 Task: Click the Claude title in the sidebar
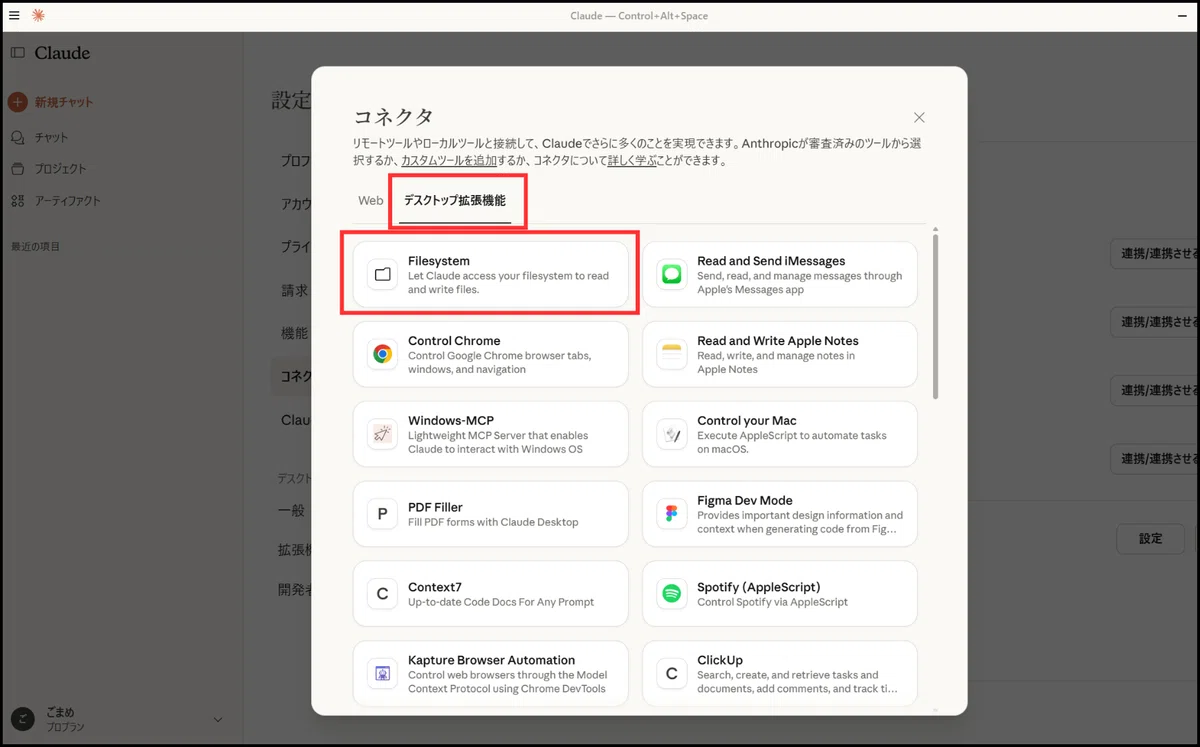[x=62, y=53]
